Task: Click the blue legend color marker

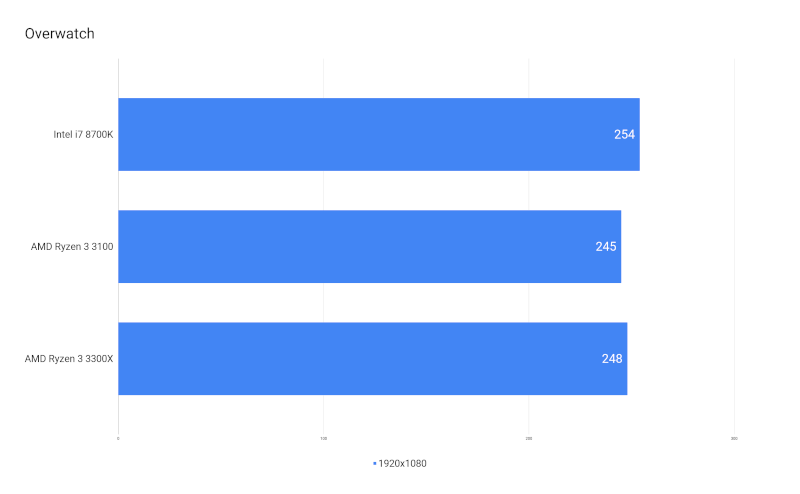Action: click(x=374, y=463)
